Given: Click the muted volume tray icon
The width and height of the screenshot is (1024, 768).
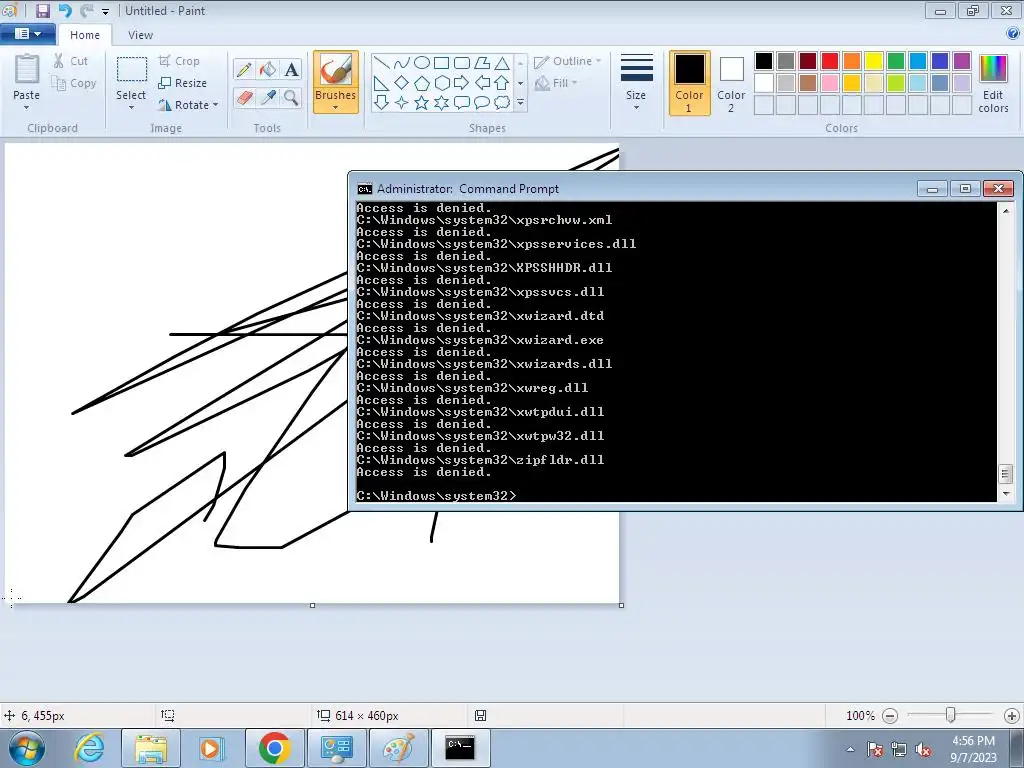Looking at the screenshot, I should pyautogui.click(x=923, y=750).
